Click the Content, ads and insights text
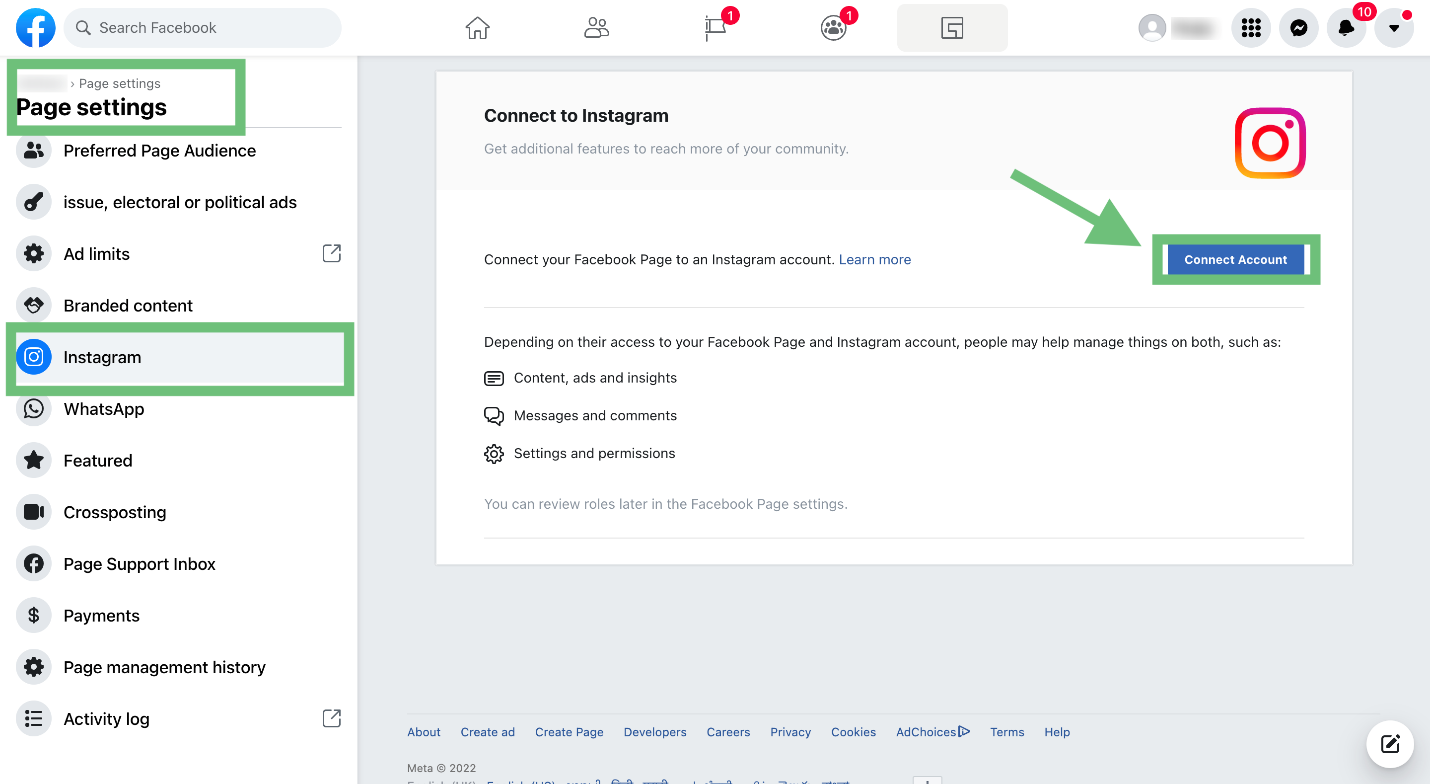 595,378
